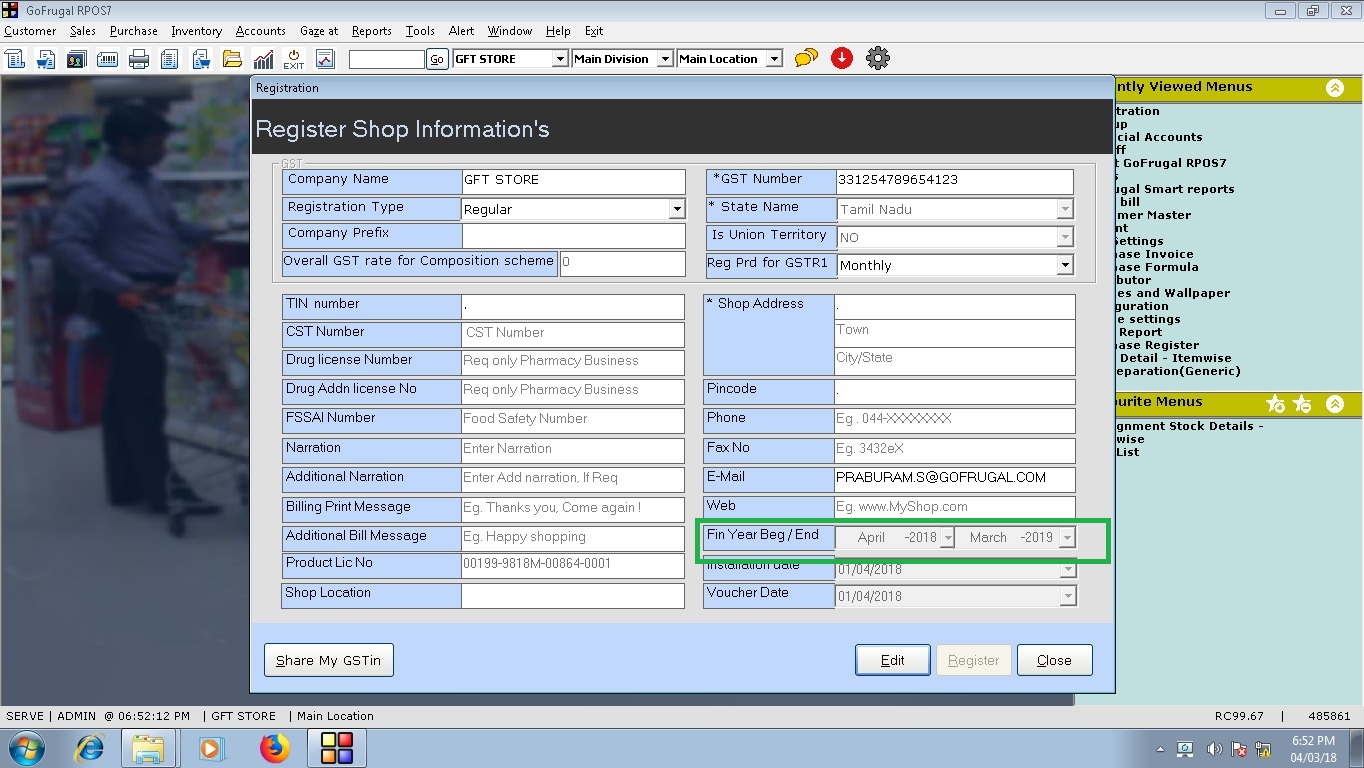1364x768 pixels.
Task: Click the E-Mail field
Action: point(955,478)
